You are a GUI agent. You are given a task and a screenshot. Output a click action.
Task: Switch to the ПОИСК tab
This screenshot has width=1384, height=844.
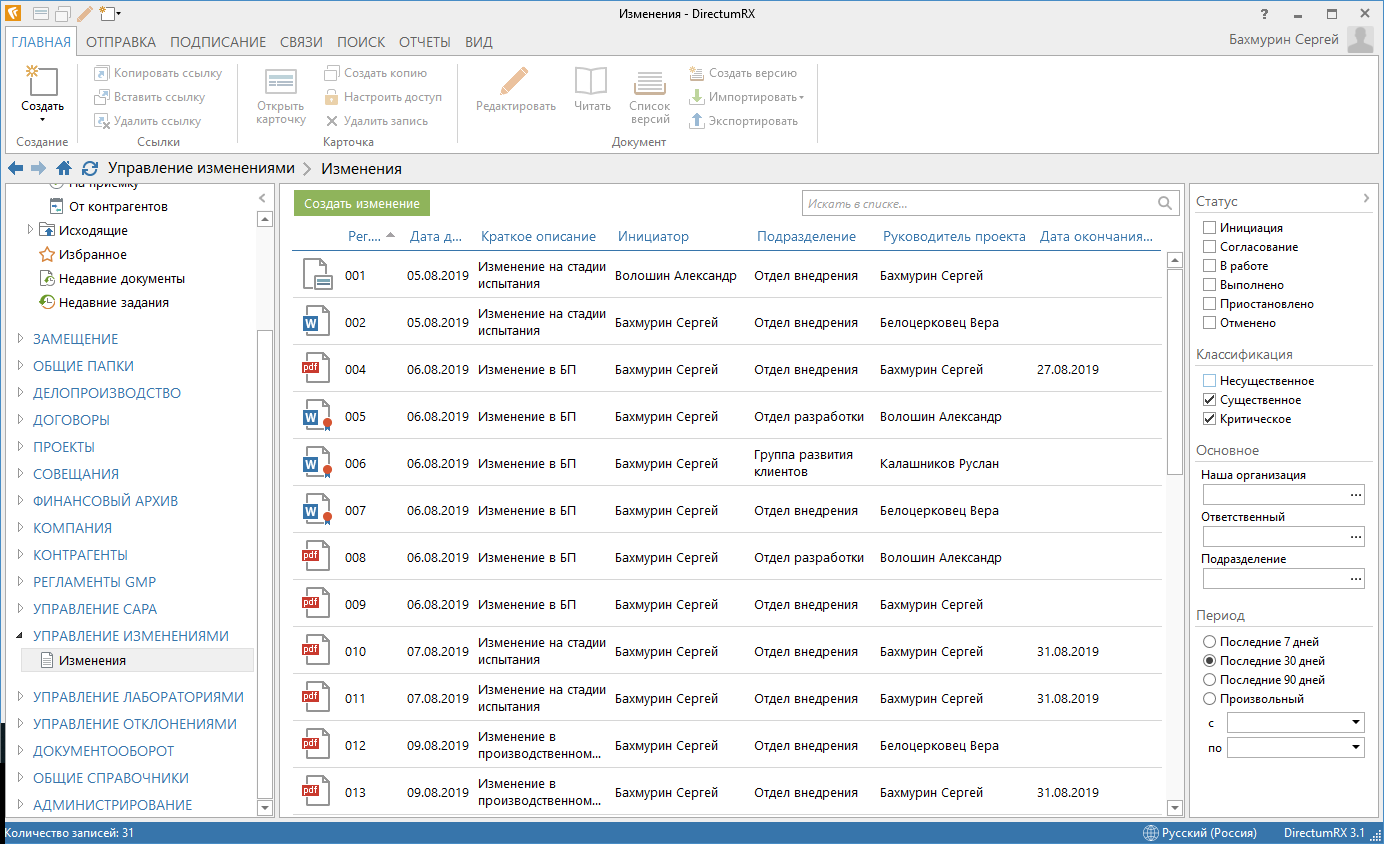point(361,42)
